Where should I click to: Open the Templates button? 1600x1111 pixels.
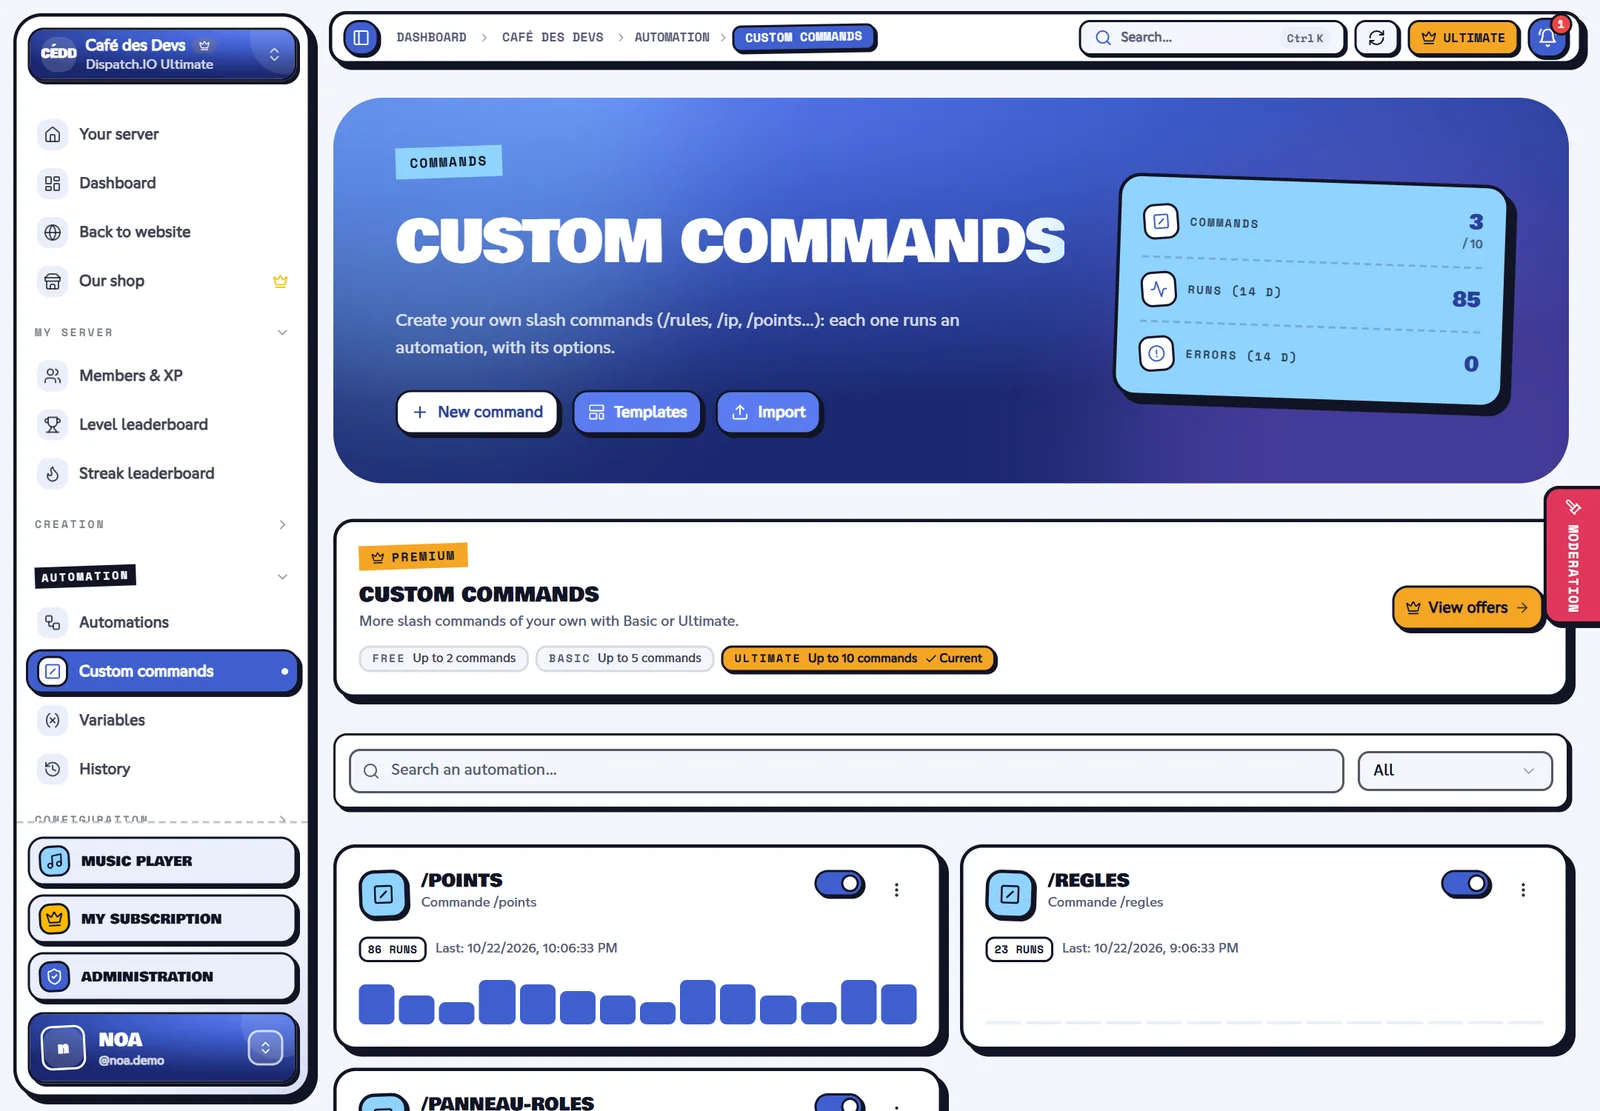tap(637, 412)
